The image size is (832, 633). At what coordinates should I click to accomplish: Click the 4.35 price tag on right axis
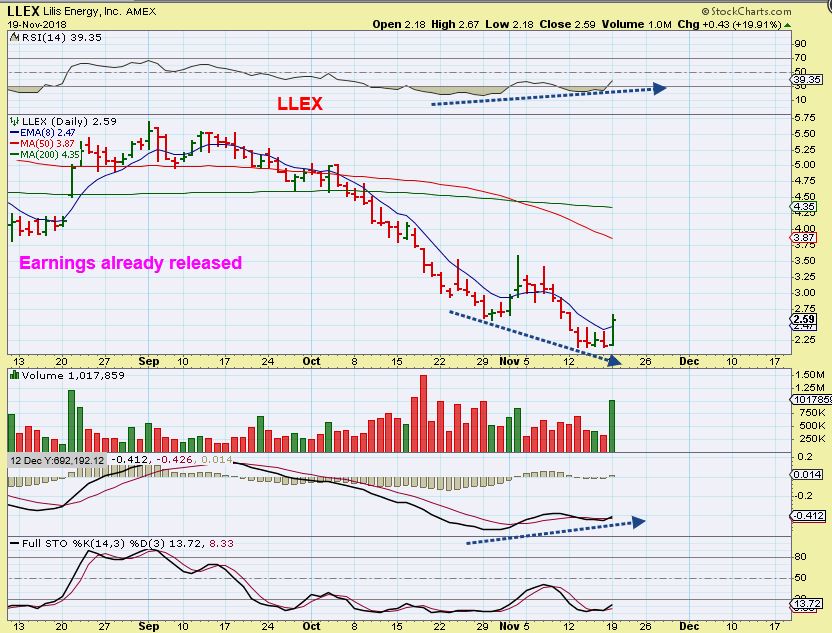click(x=804, y=207)
